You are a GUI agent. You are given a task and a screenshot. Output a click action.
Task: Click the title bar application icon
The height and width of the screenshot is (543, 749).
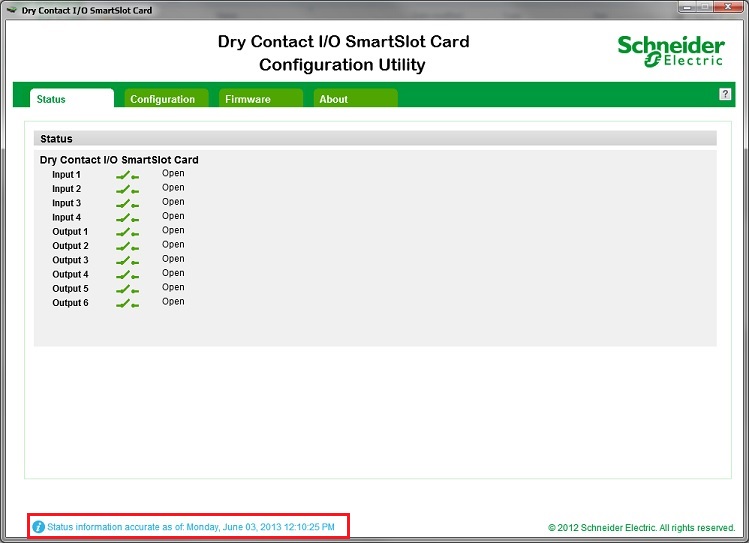[x=11, y=10]
